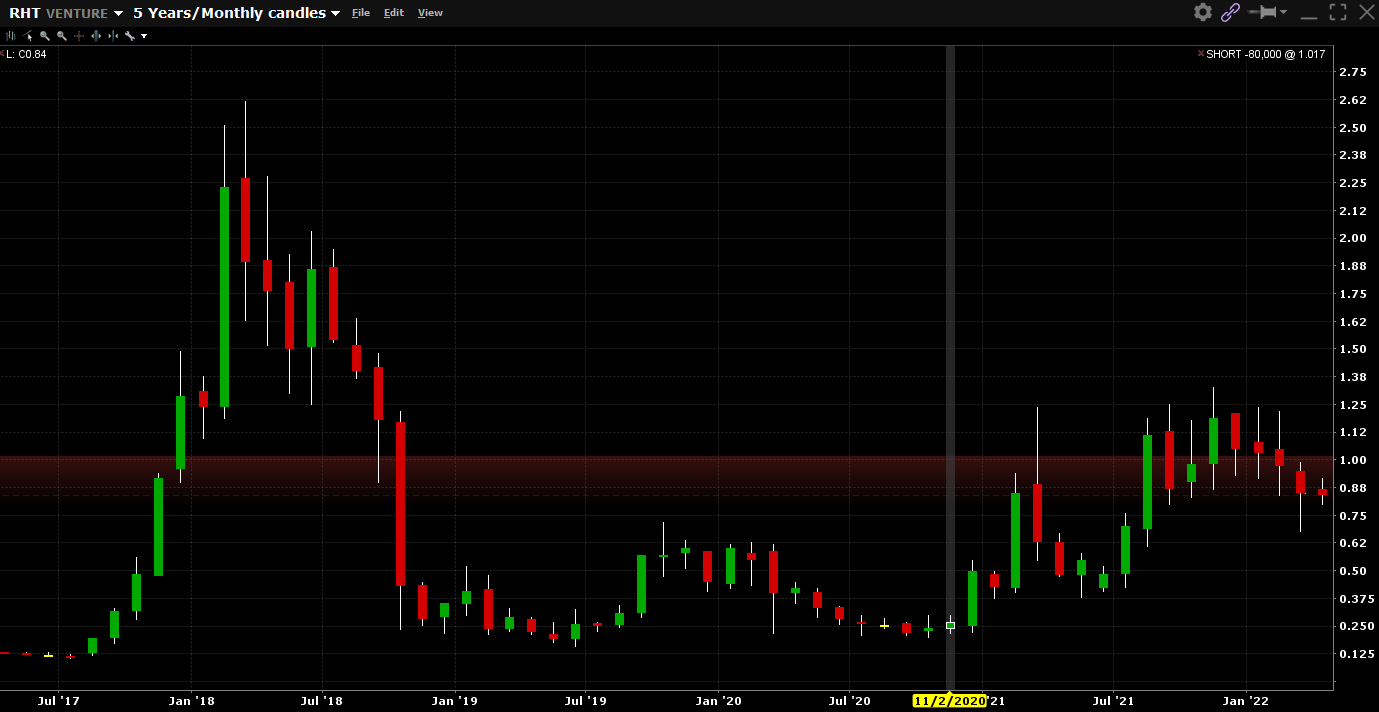Click the 2.75 price axis label

pyautogui.click(x=1352, y=72)
